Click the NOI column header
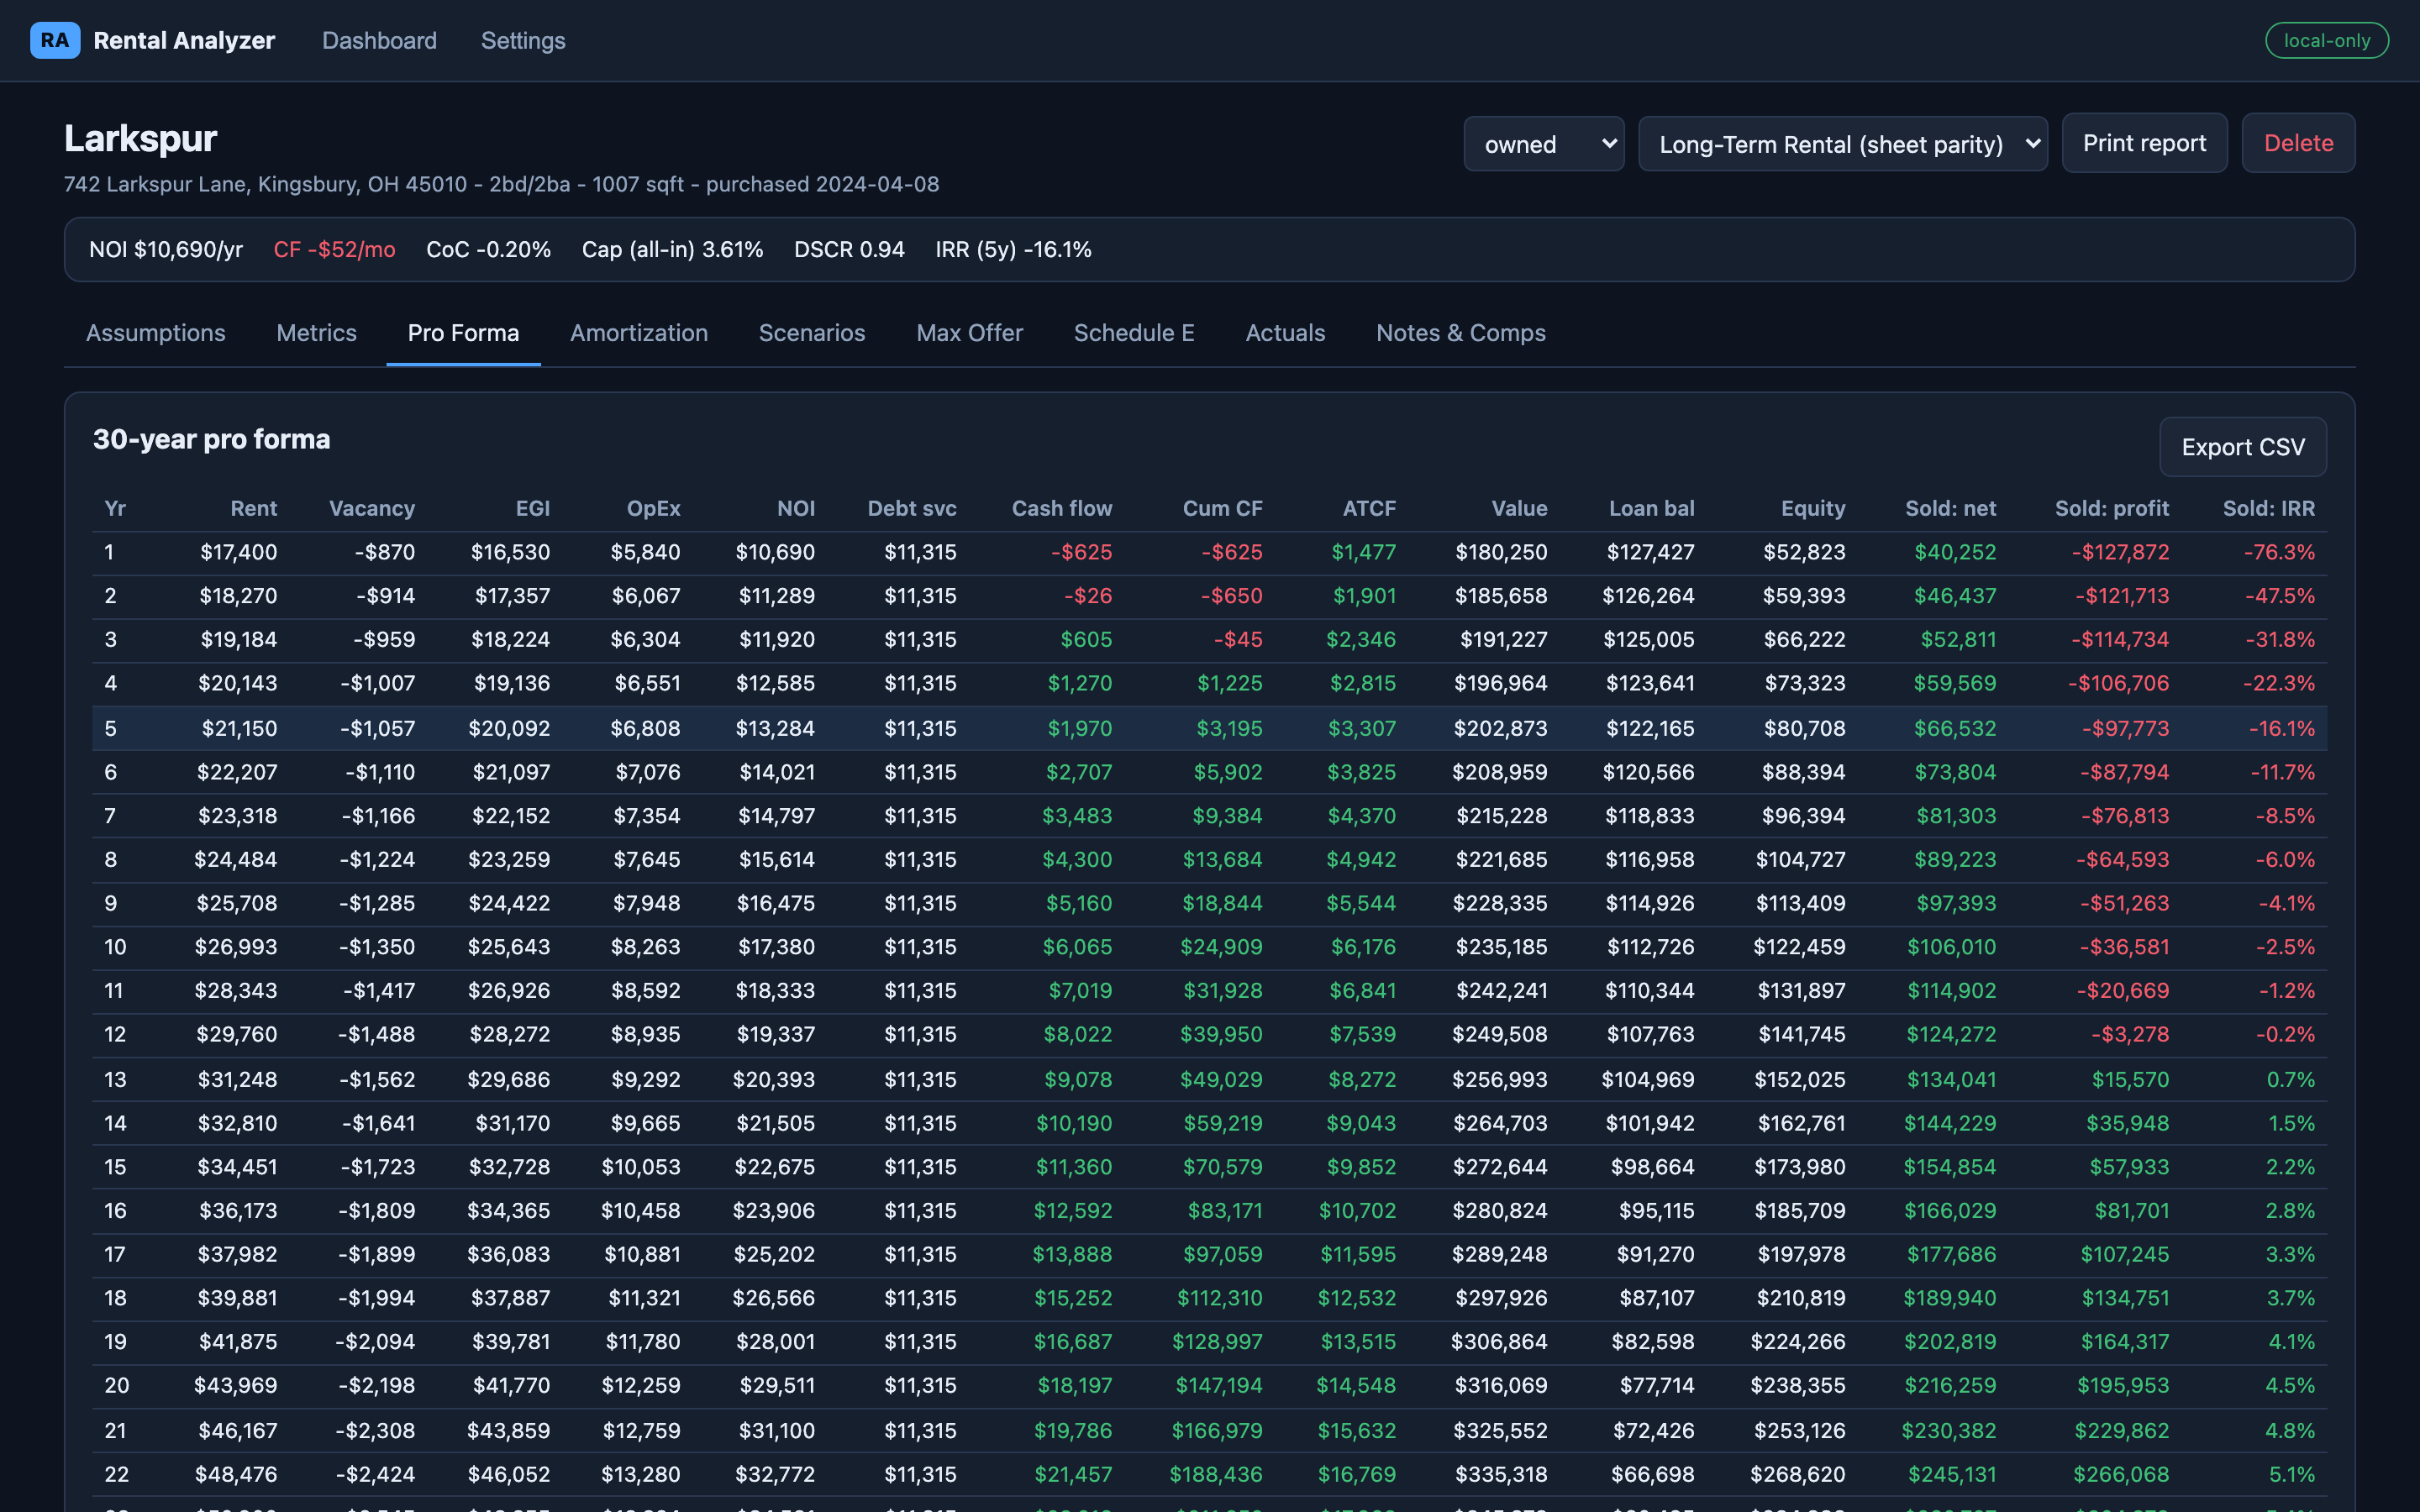This screenshot has height=1512, width=2420. tap(796, 508)
